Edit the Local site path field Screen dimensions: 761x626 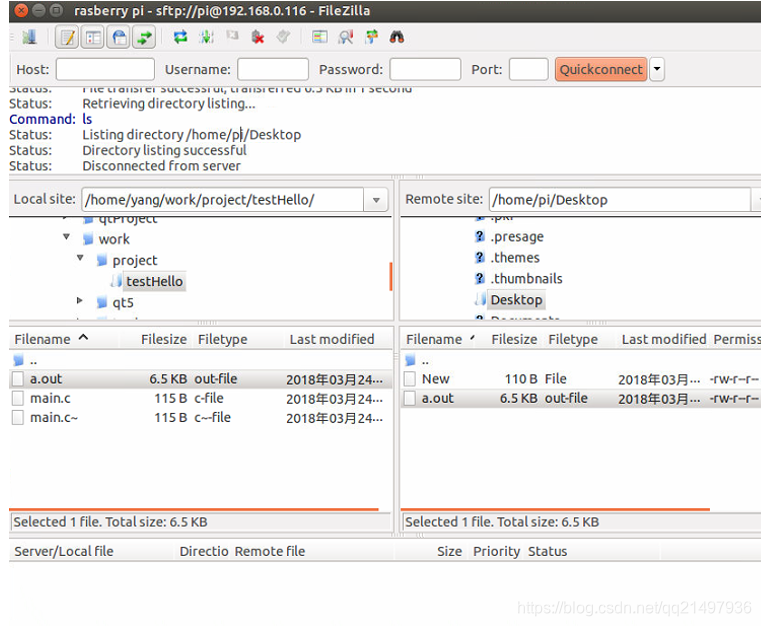(x=223, y=200)
